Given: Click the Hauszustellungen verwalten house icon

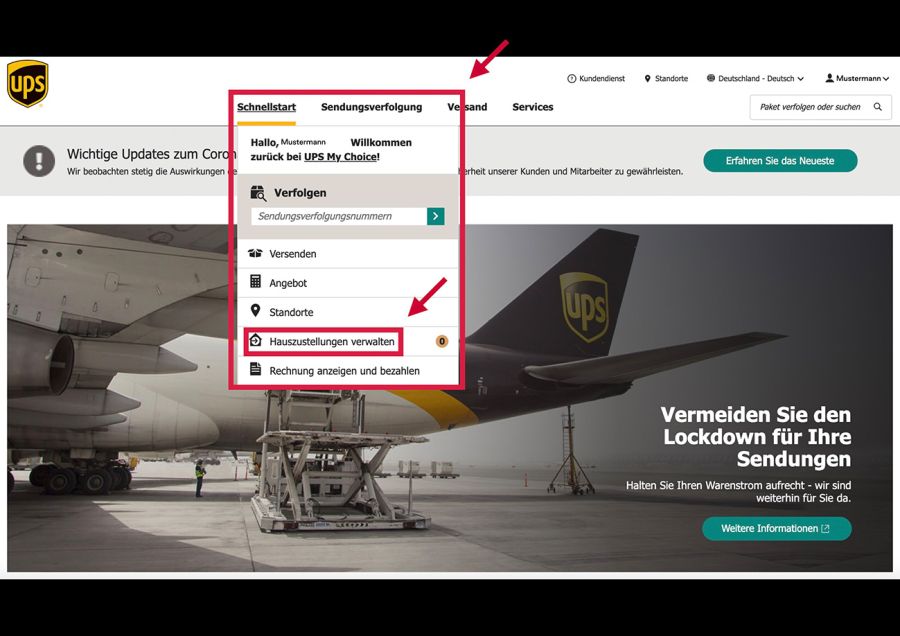Looking at the screenshot, I should pos(255,340).
